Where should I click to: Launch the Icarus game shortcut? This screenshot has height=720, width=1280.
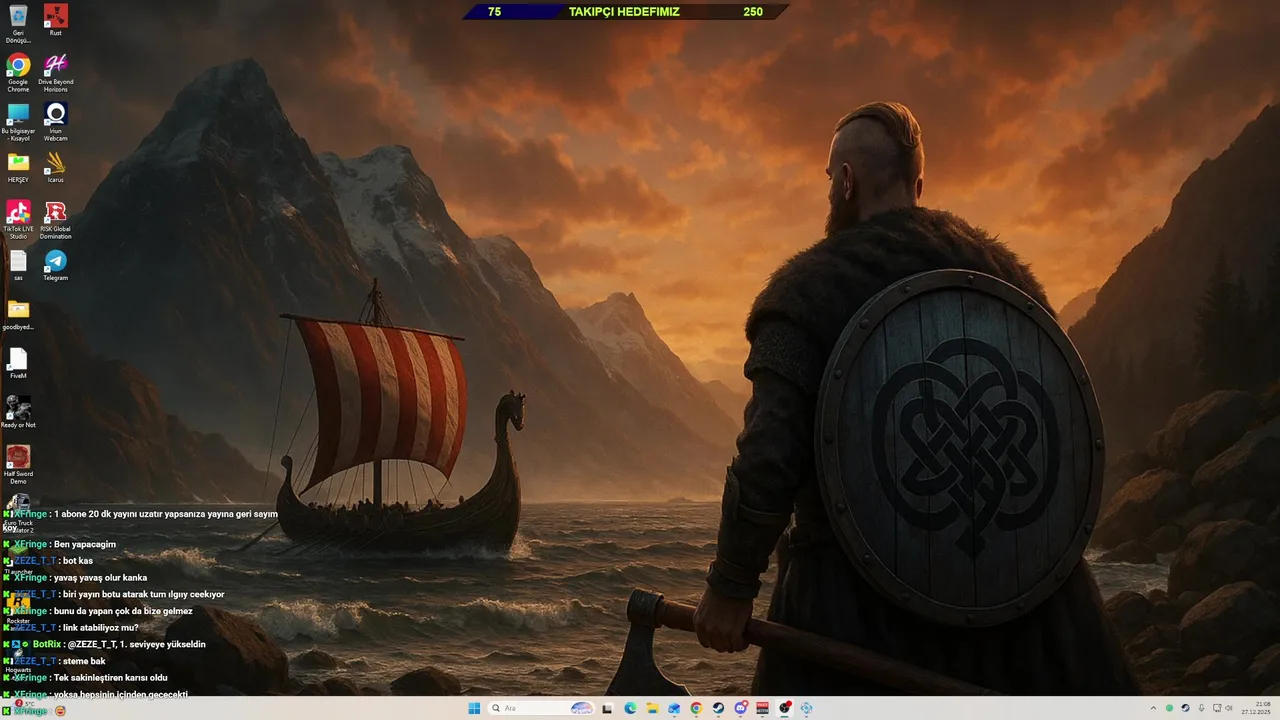point(56,167)
